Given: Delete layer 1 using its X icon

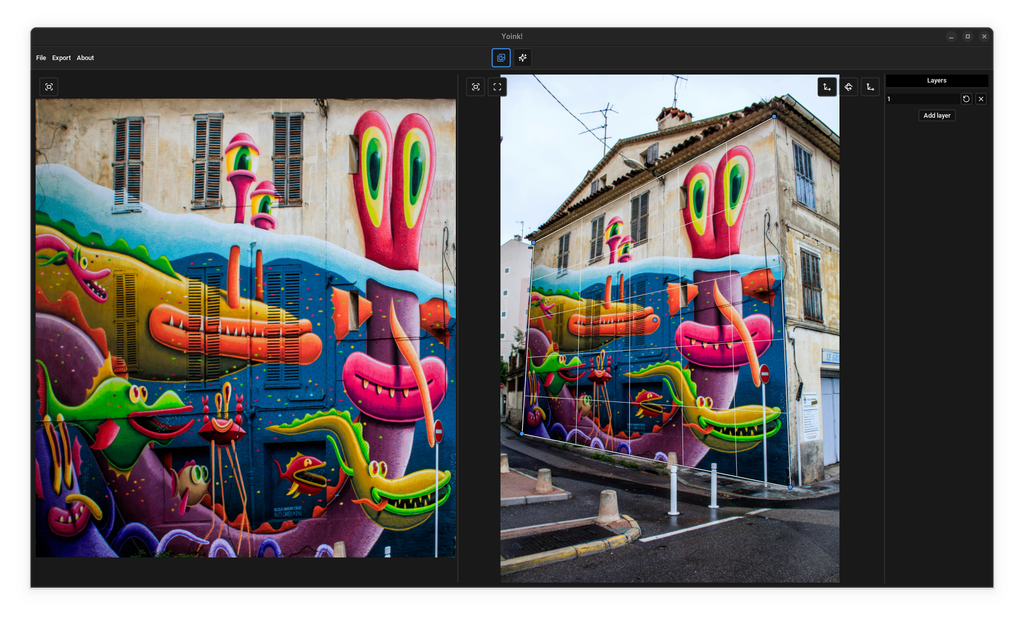Looking at the screenshot, I should (981, 99).
